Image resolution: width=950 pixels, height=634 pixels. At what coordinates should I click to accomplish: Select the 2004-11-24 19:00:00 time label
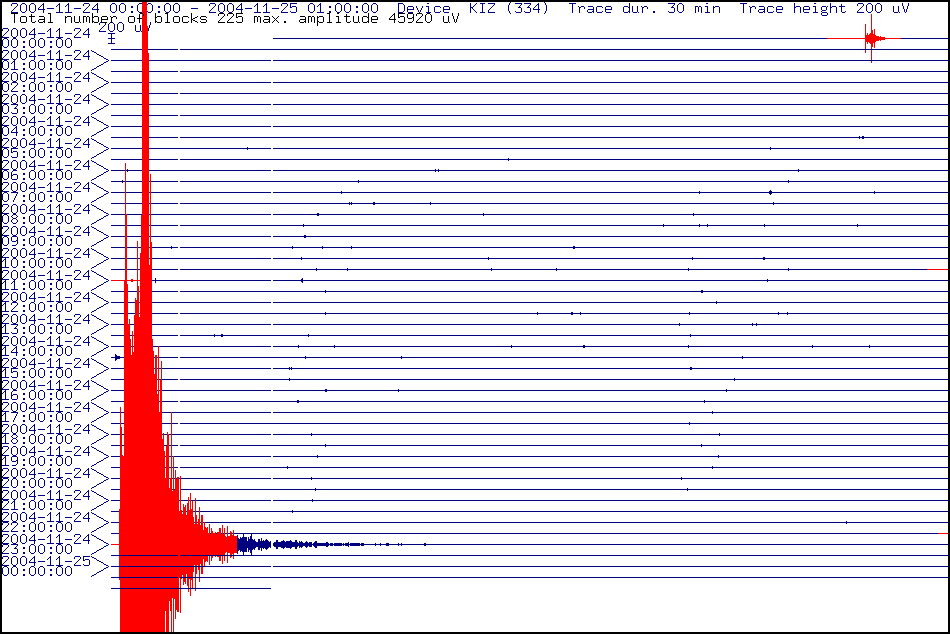46,456
